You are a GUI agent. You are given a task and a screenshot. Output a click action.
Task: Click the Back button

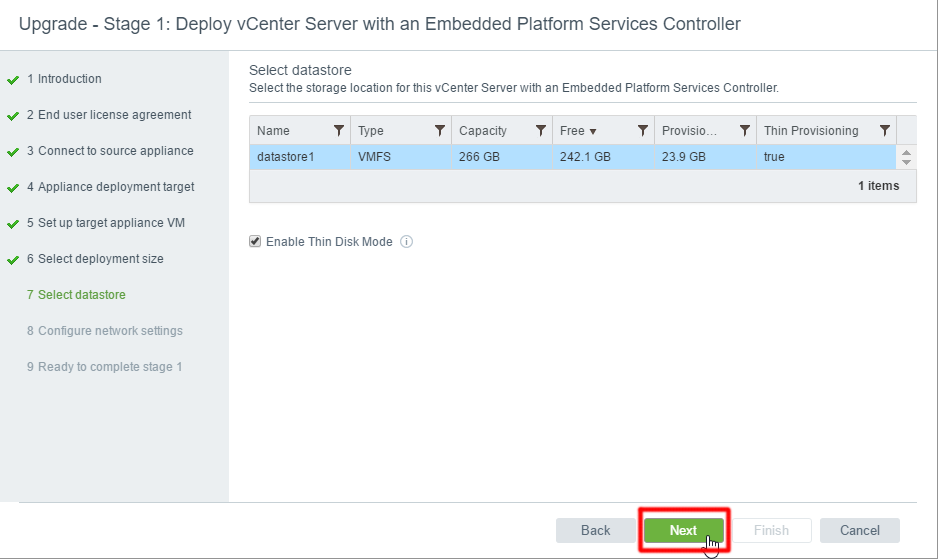[x=595, y=530]
